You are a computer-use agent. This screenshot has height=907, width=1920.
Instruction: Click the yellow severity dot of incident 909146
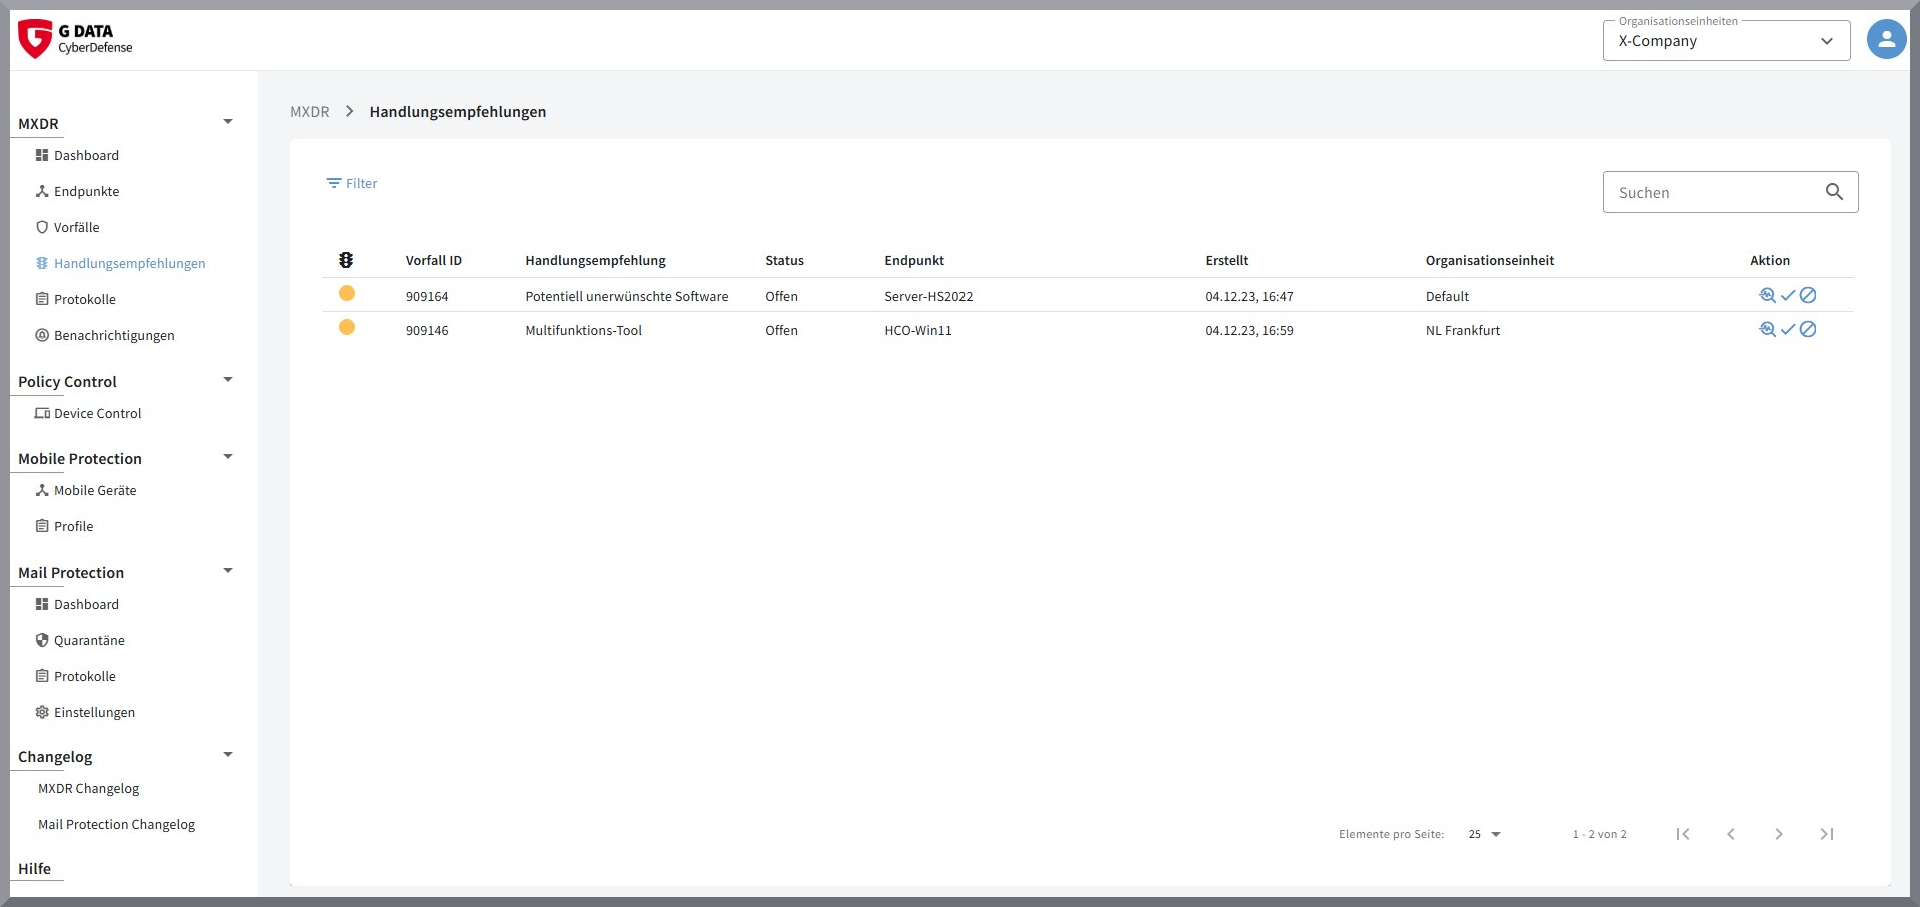tap(347, 327)
